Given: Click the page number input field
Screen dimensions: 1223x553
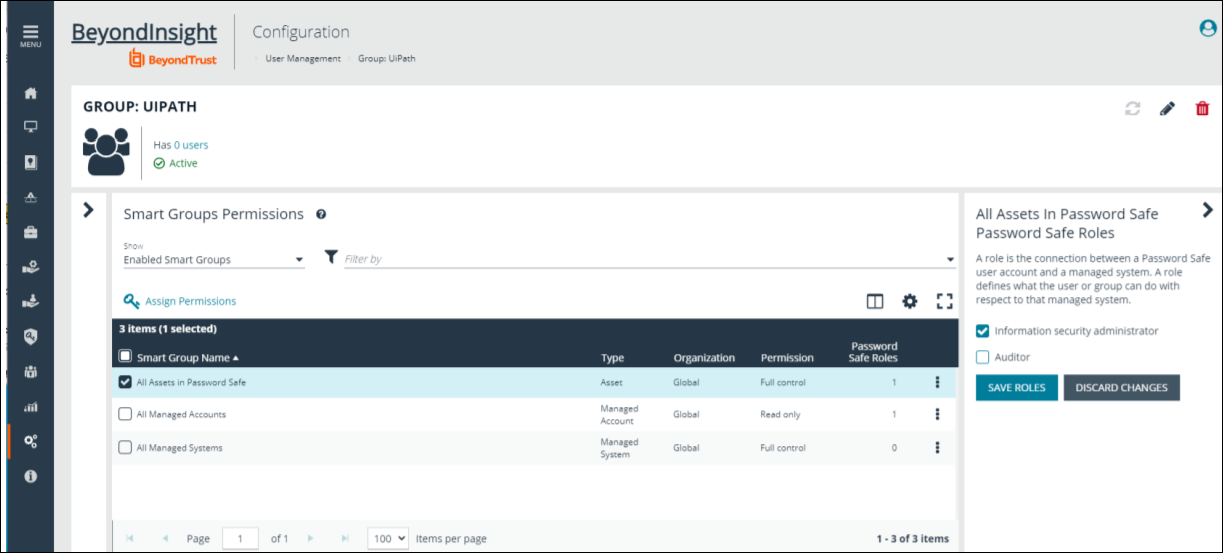Looking at the screenshot, I should tap(240, 538).
